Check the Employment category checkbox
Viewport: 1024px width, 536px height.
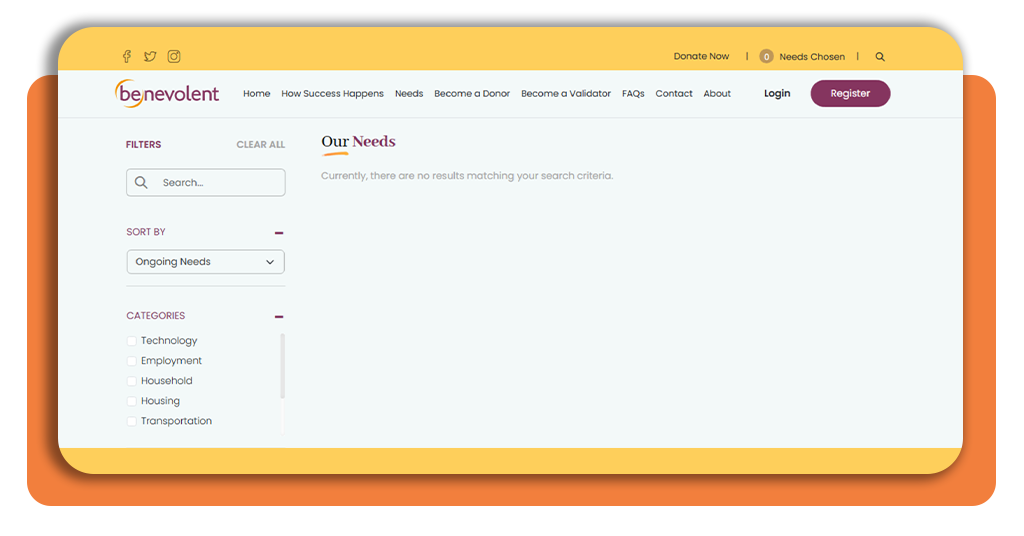(x=131, y=361)
